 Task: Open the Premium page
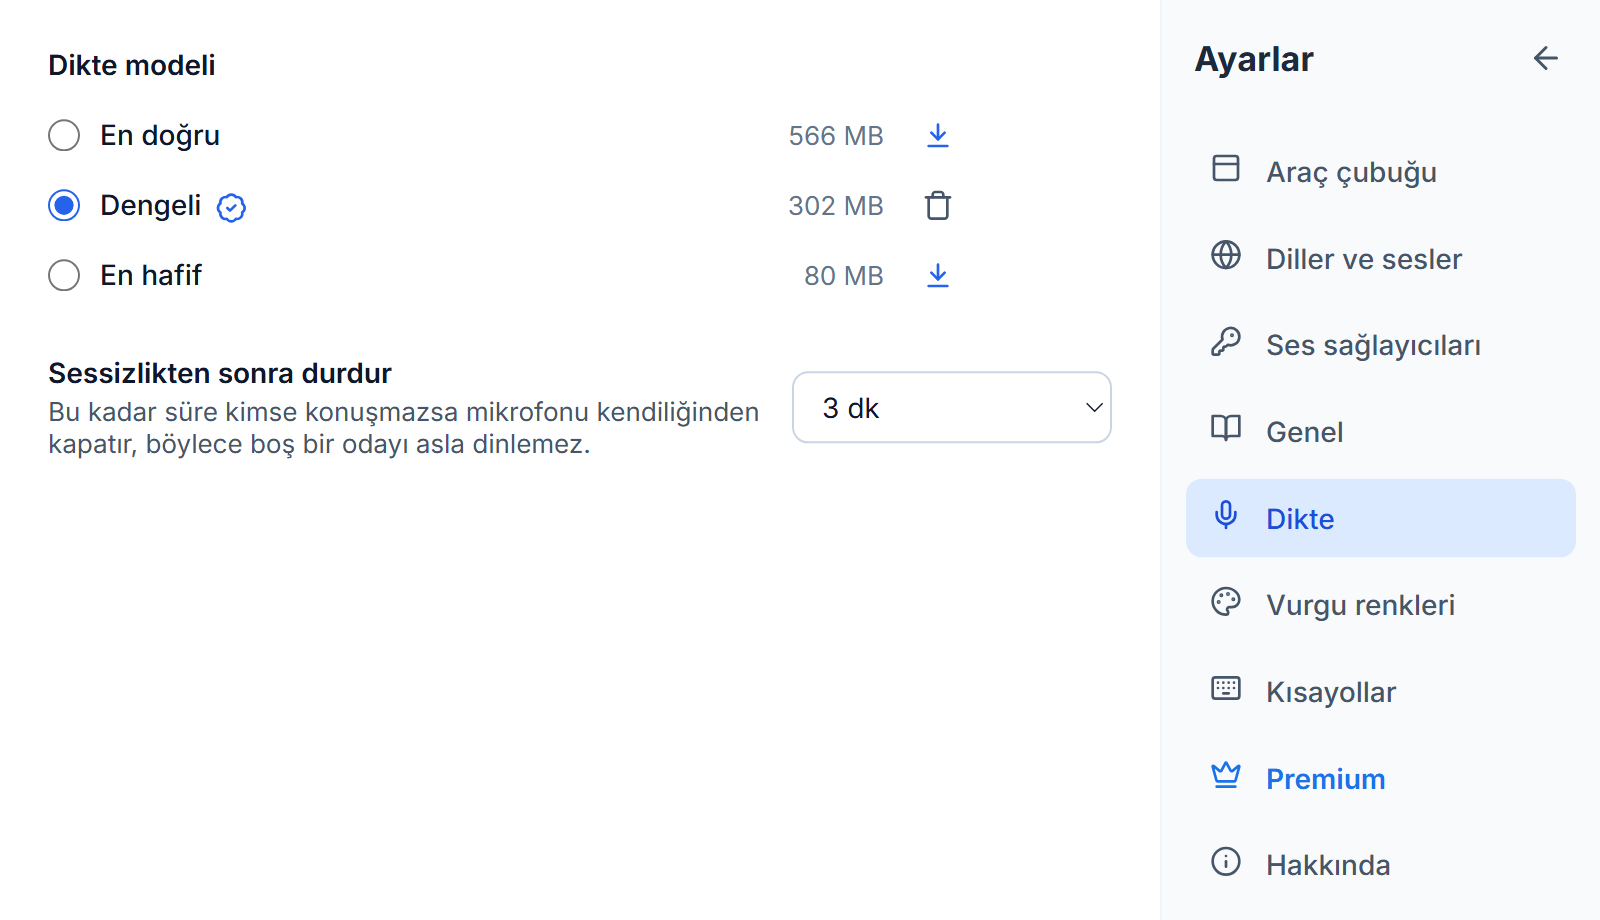coord(1380,778)
